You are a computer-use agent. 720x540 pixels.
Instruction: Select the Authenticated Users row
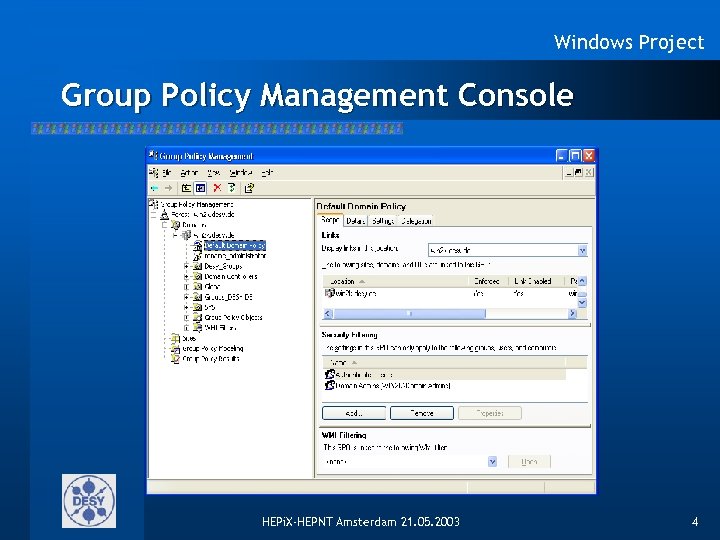(x=444, y=375)
